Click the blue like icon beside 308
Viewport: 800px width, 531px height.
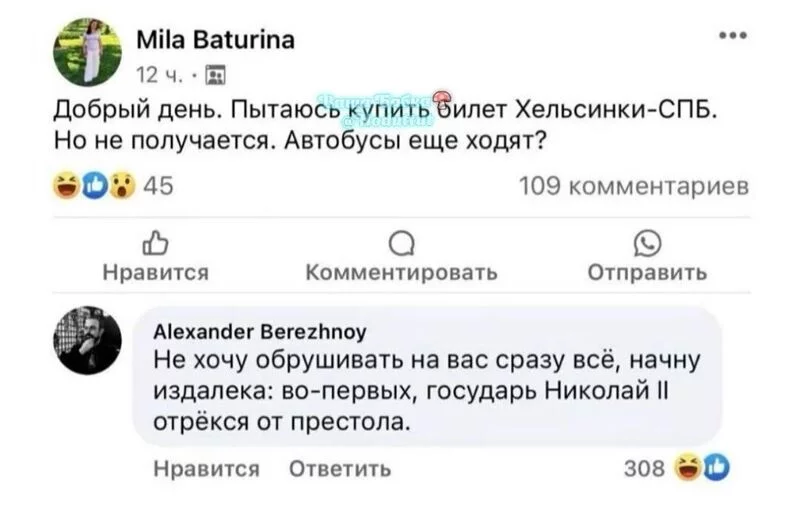[715, 467]
